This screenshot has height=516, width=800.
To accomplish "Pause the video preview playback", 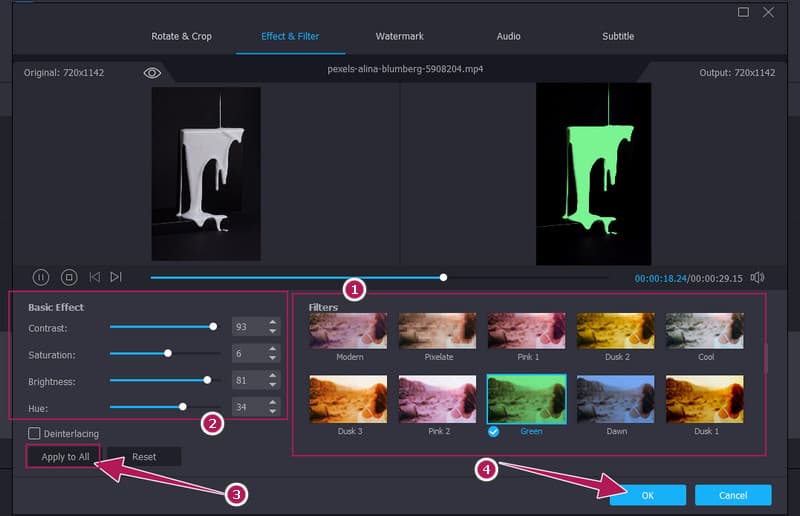I will [x=41, y=277].
